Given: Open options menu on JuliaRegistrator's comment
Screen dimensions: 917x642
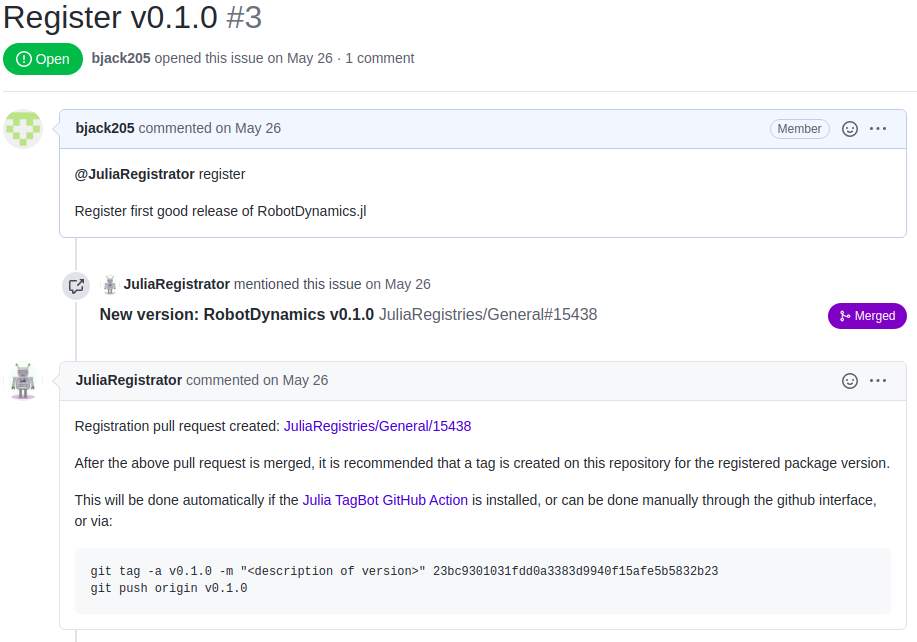Looking at the screenshot, I should point(878,381).
